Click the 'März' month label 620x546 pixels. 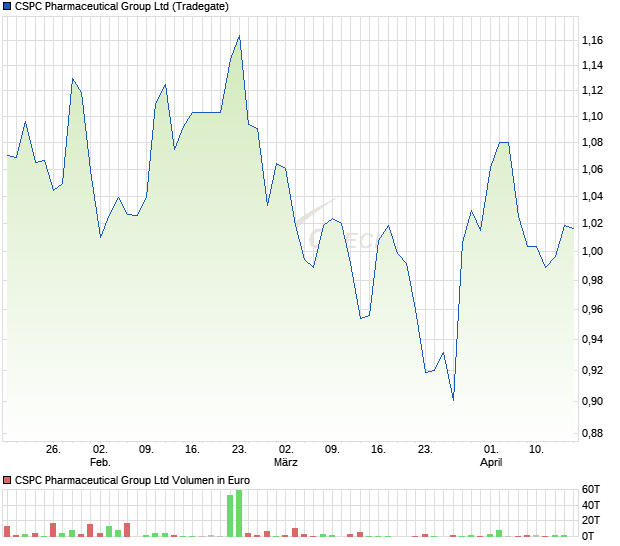[285, 462]
